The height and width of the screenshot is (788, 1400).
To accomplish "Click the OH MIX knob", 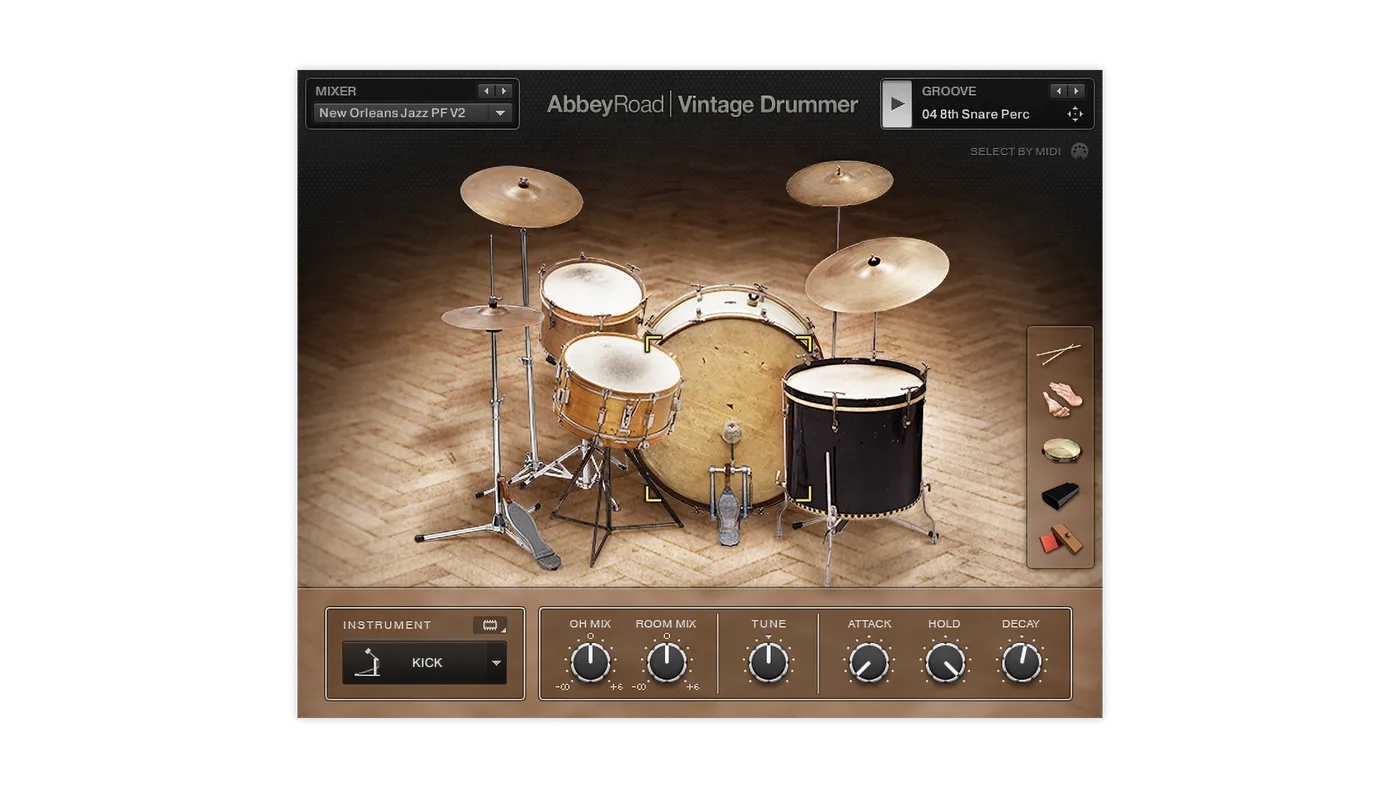I will [x=590, y=662].
